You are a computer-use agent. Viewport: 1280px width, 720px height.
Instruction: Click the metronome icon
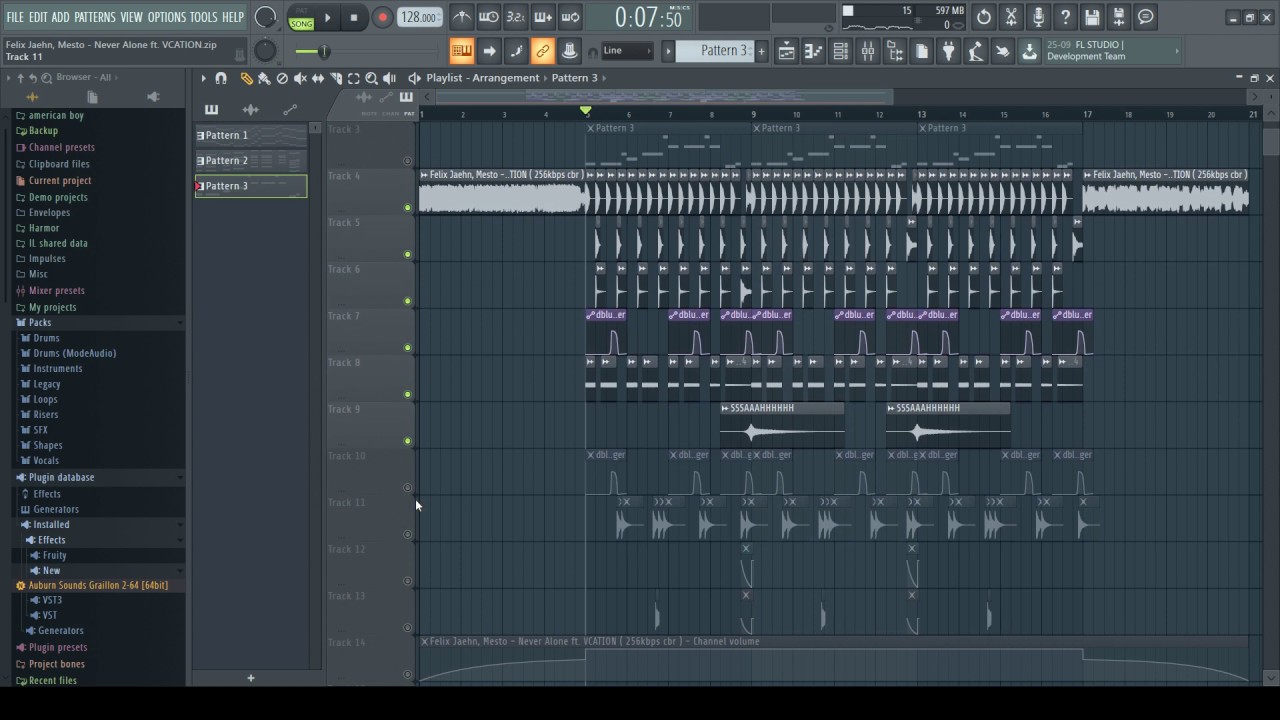click(462, 17)
